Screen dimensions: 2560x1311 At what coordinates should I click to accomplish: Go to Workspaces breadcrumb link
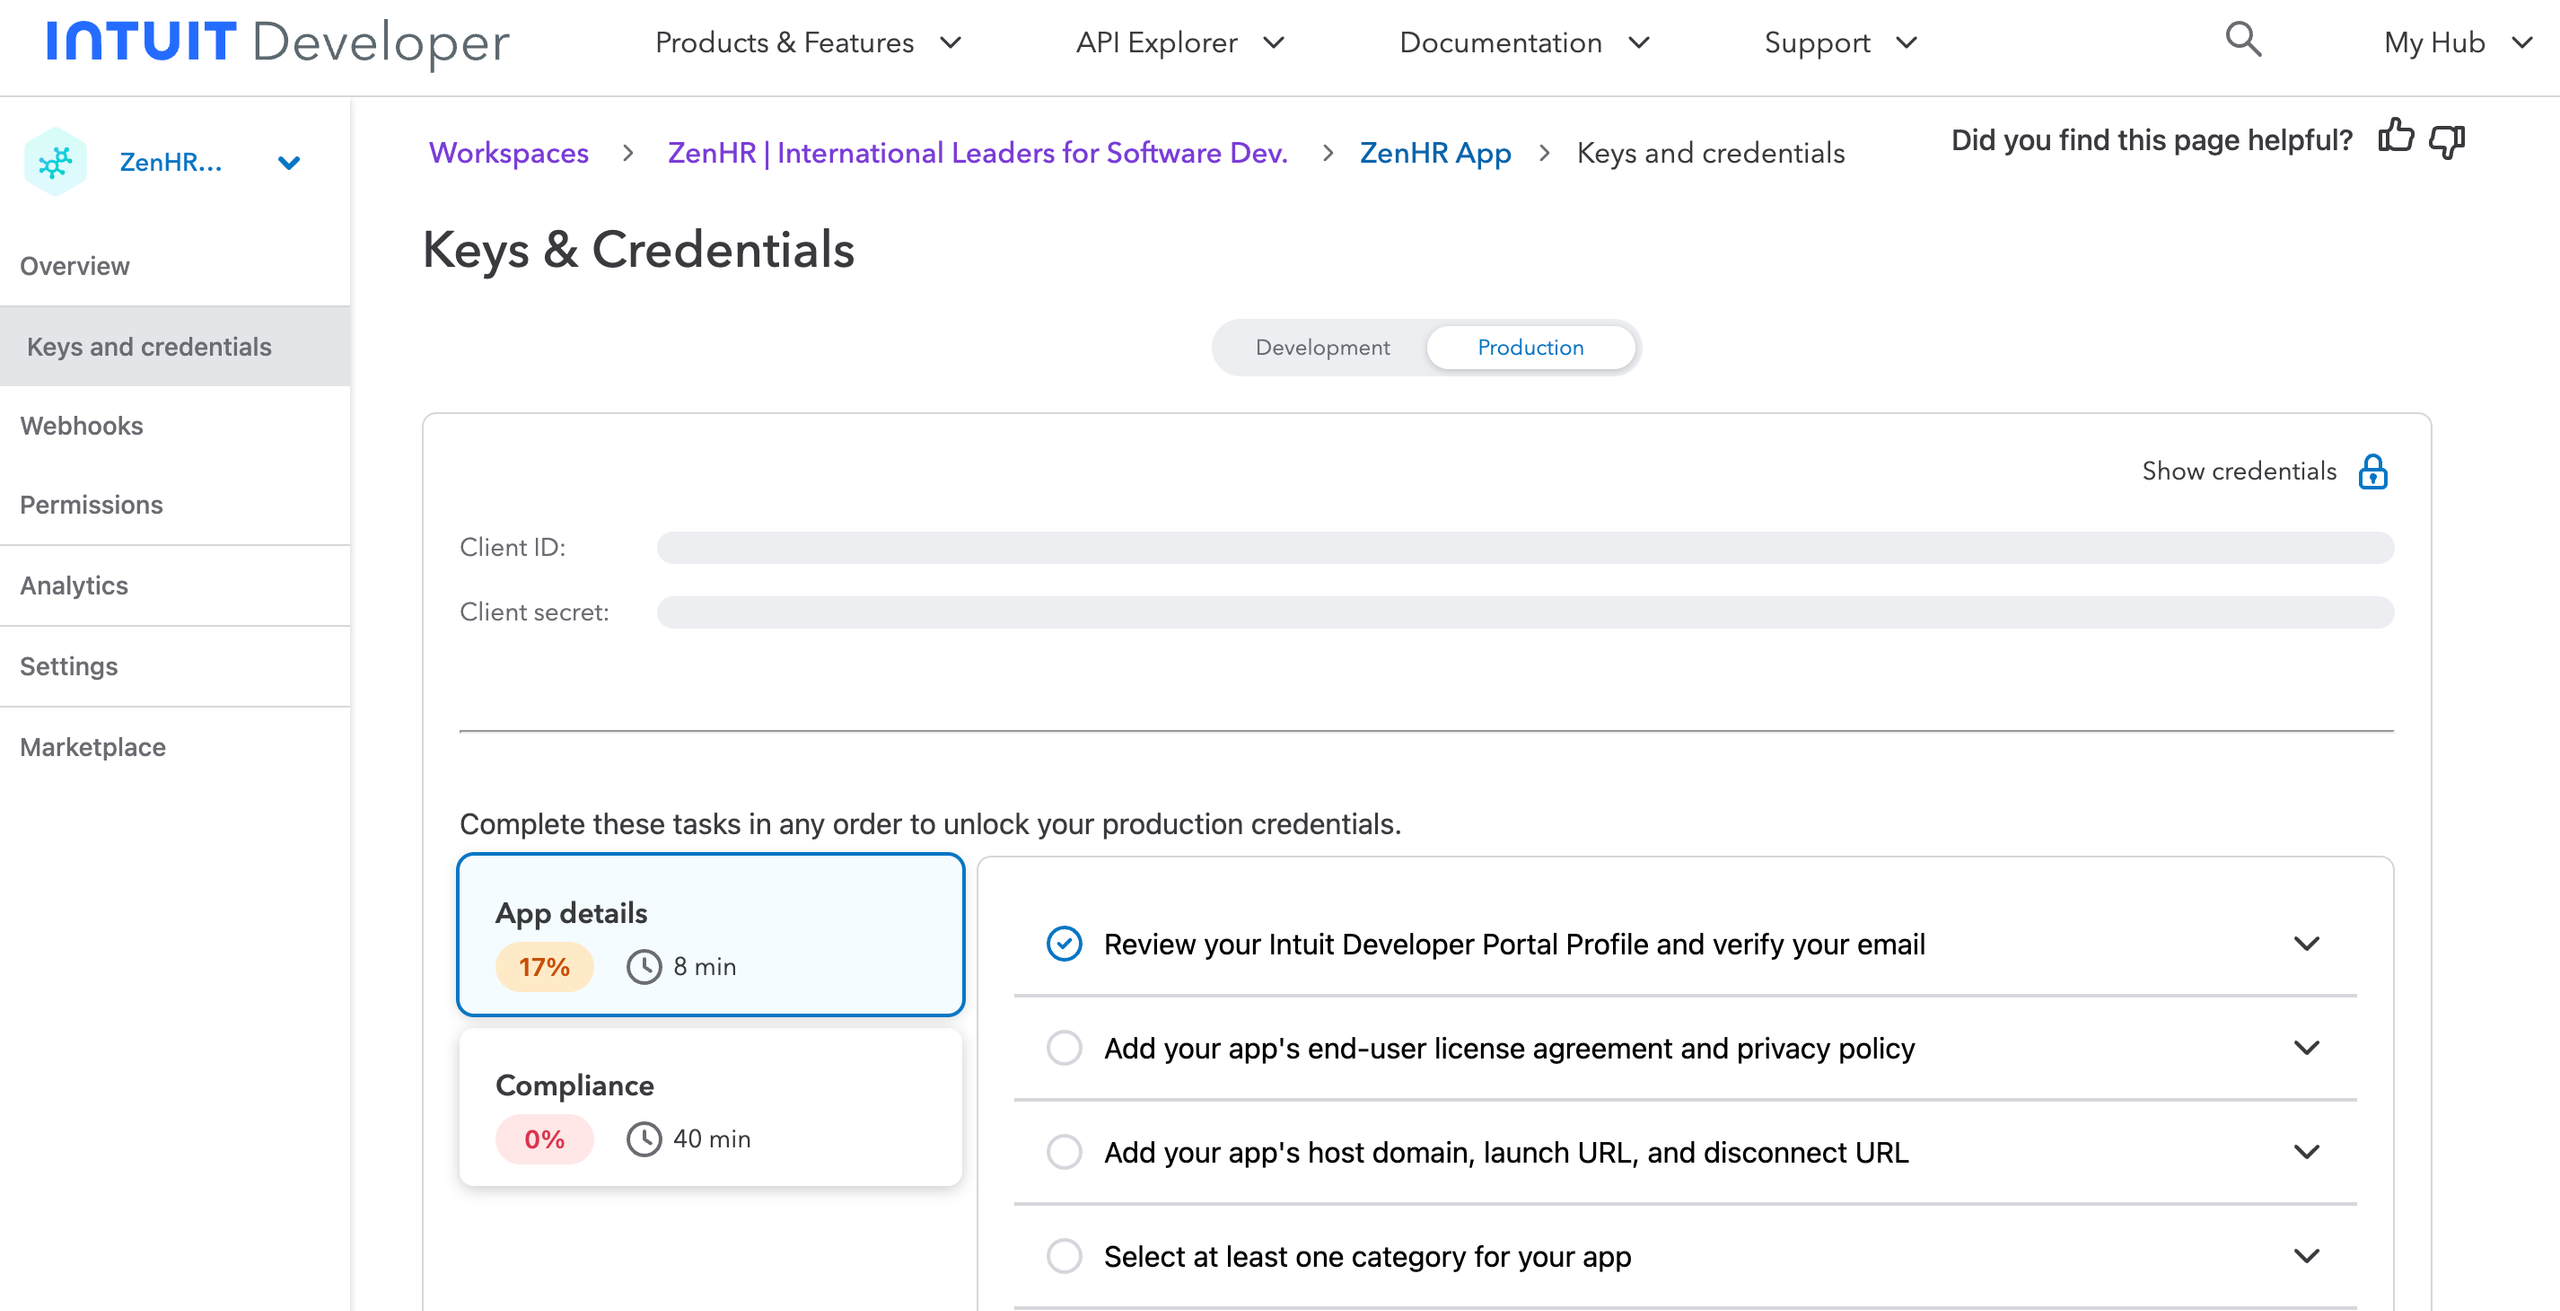click(x=508, y=153)
